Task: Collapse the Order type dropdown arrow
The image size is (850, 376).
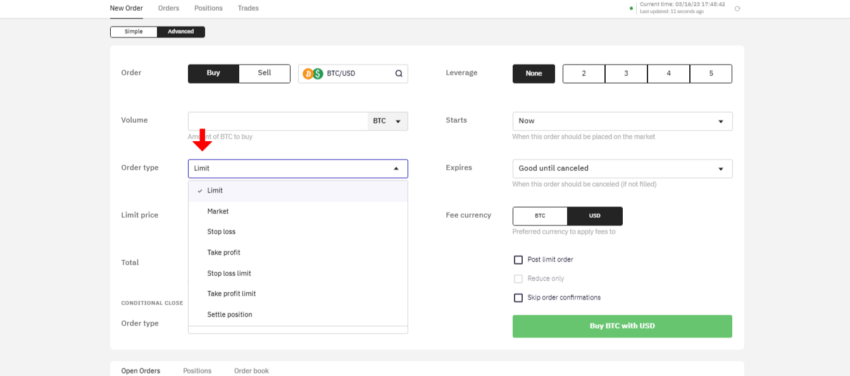Action: click(396, 168)
